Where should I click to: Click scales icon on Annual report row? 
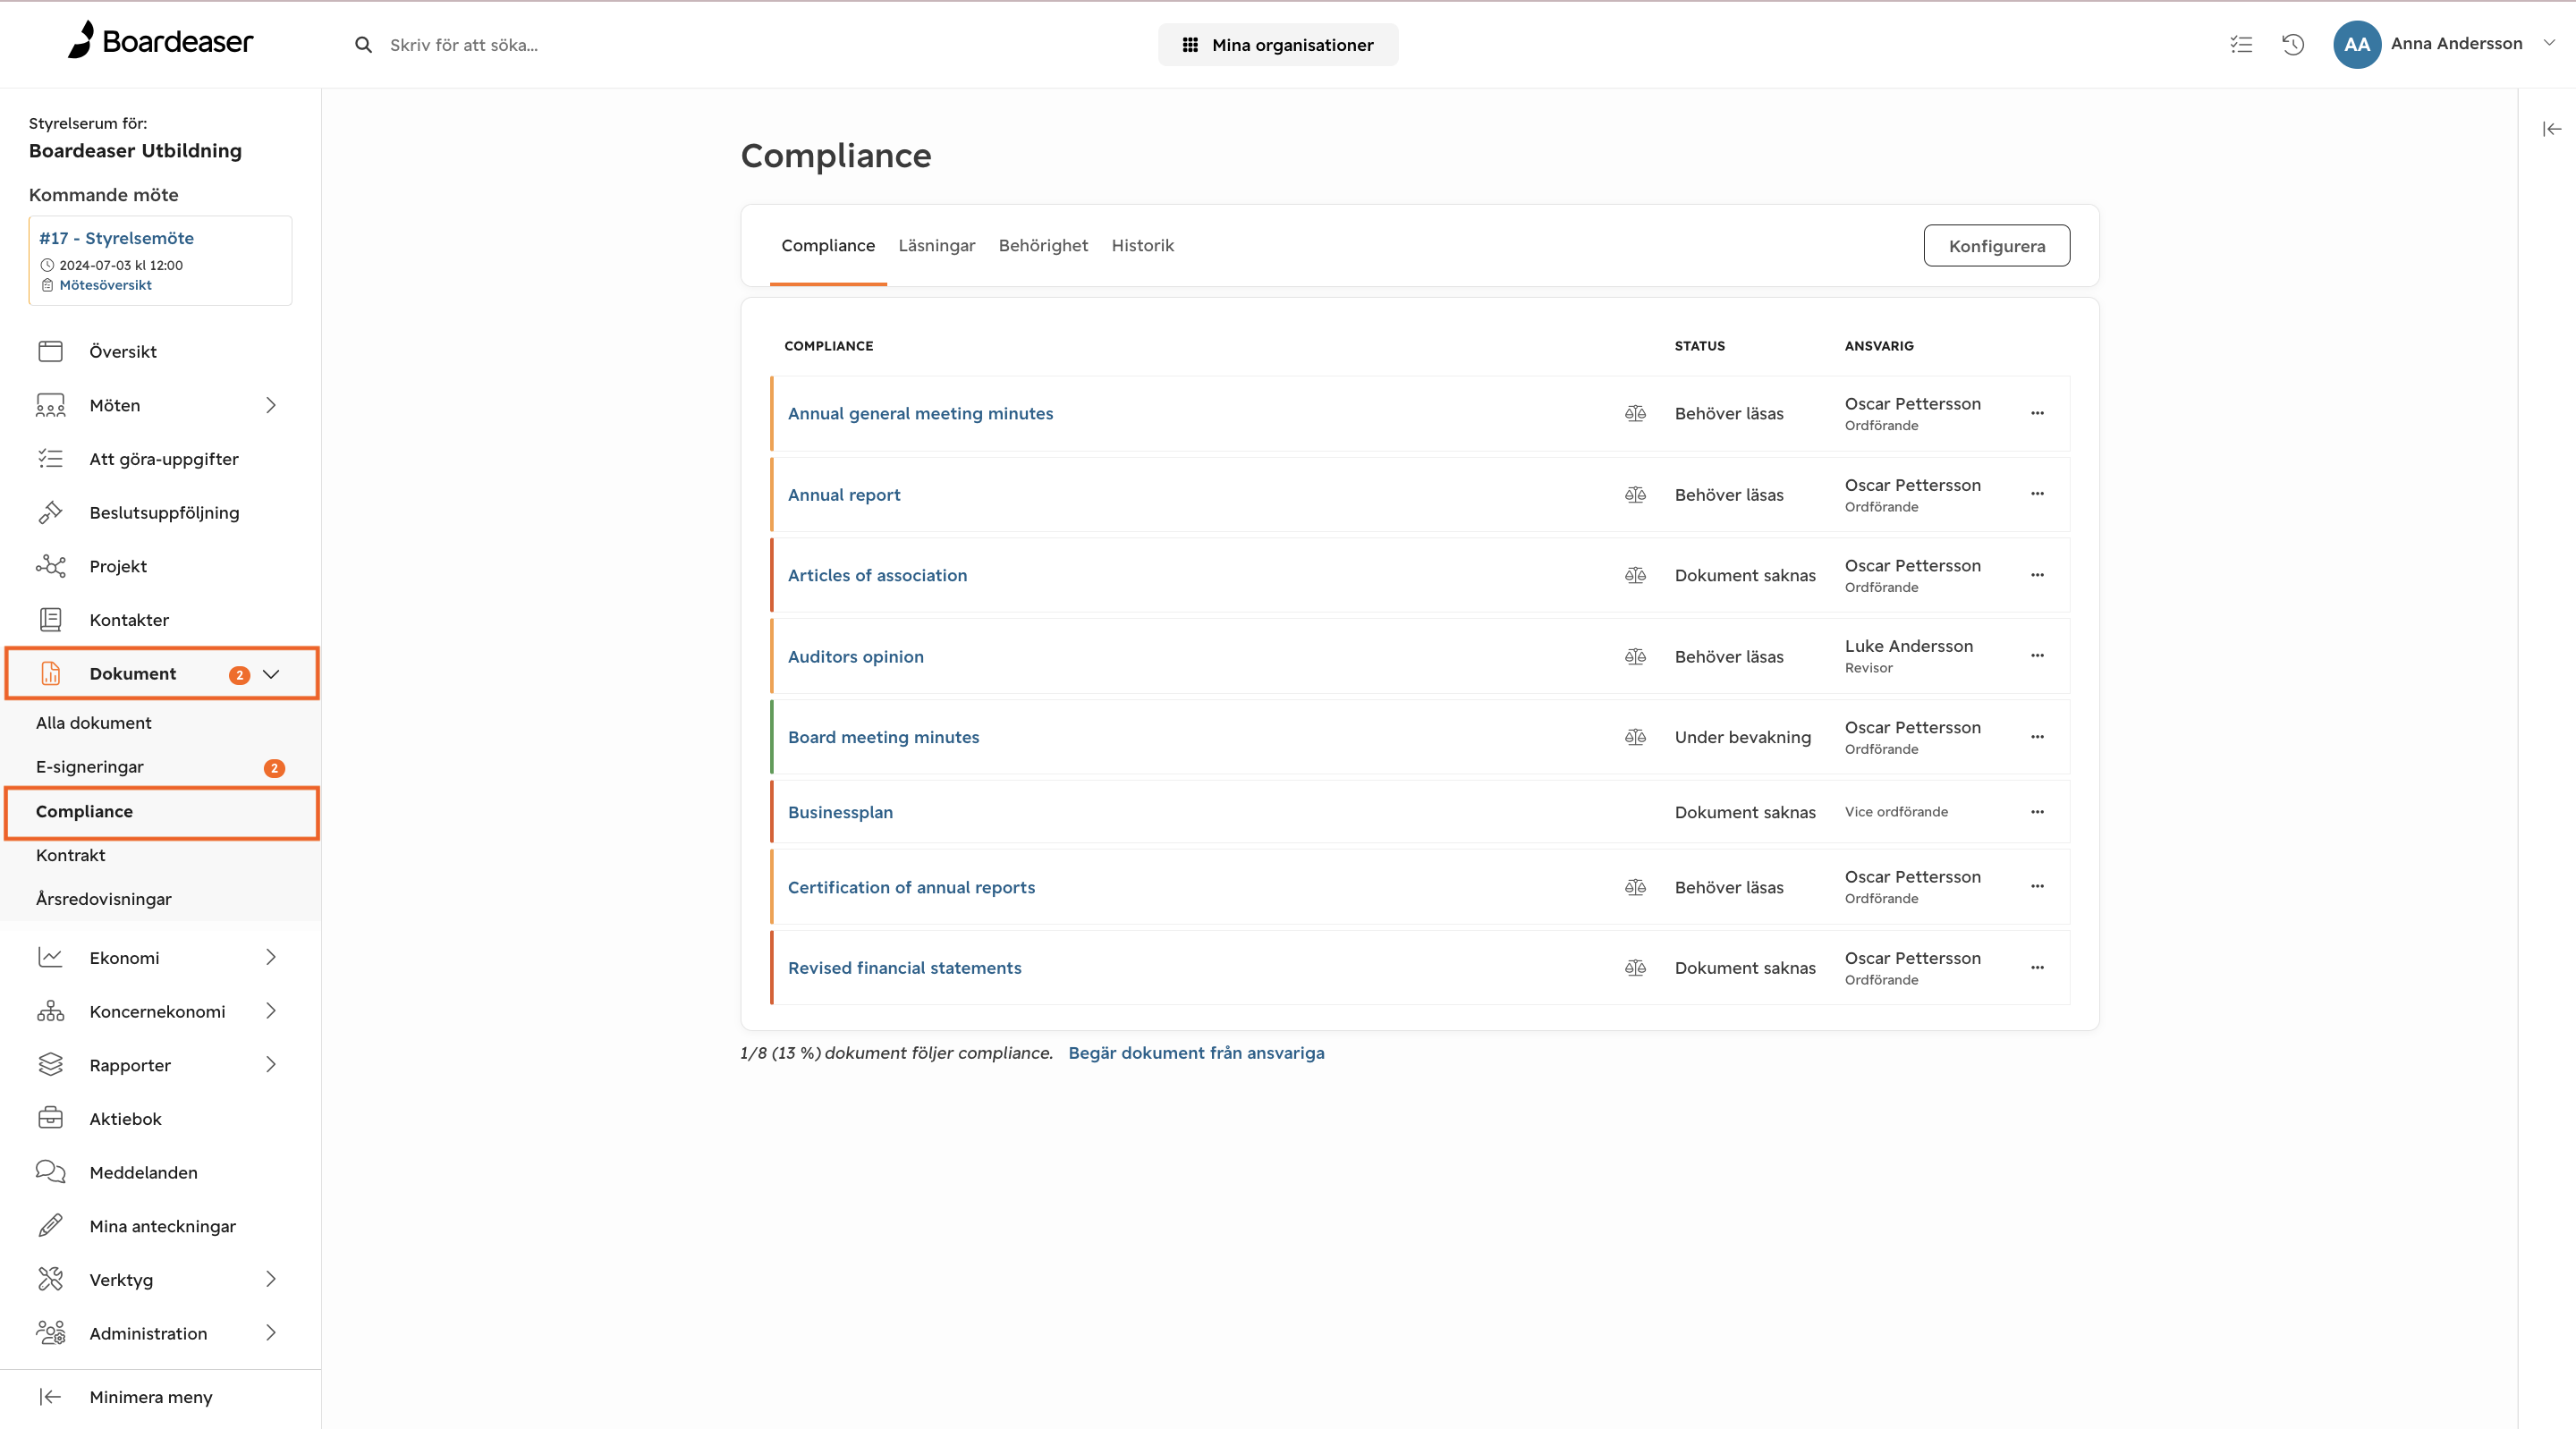1635,494
